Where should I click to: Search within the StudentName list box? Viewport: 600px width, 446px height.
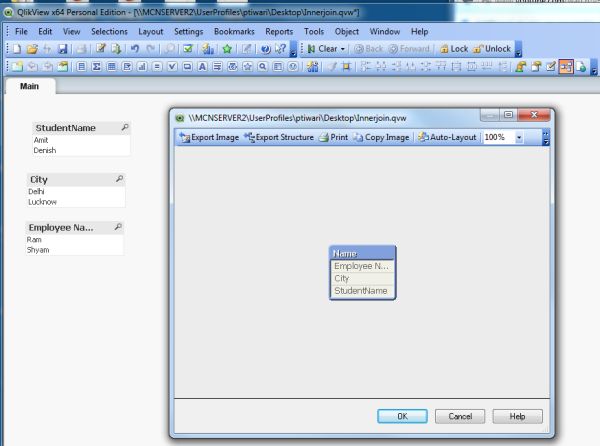(125, 127)
